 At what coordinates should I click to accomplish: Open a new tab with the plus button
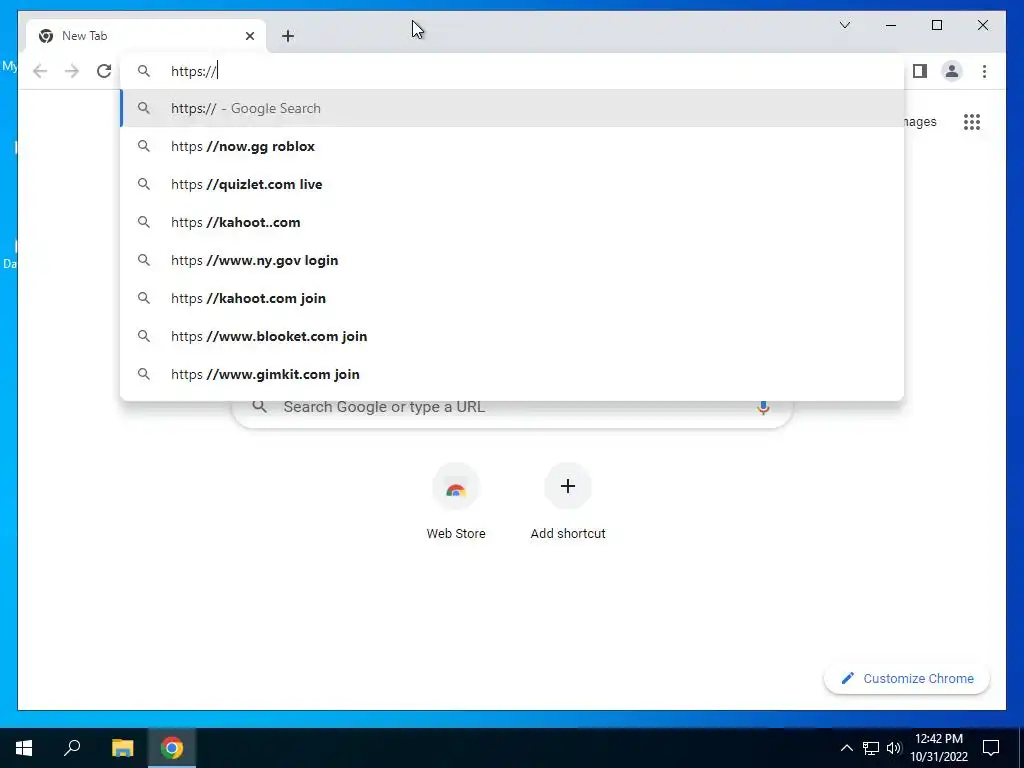288,36
